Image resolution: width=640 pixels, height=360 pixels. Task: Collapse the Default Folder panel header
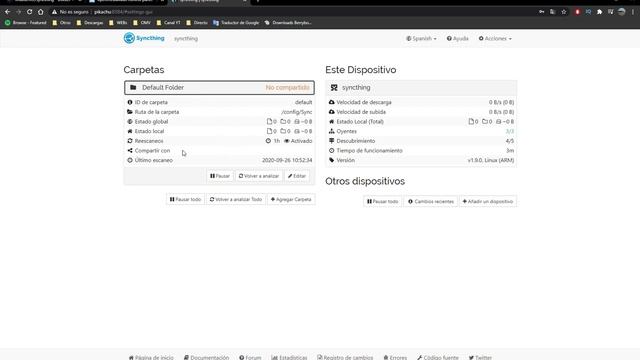(x=219, y=87)
